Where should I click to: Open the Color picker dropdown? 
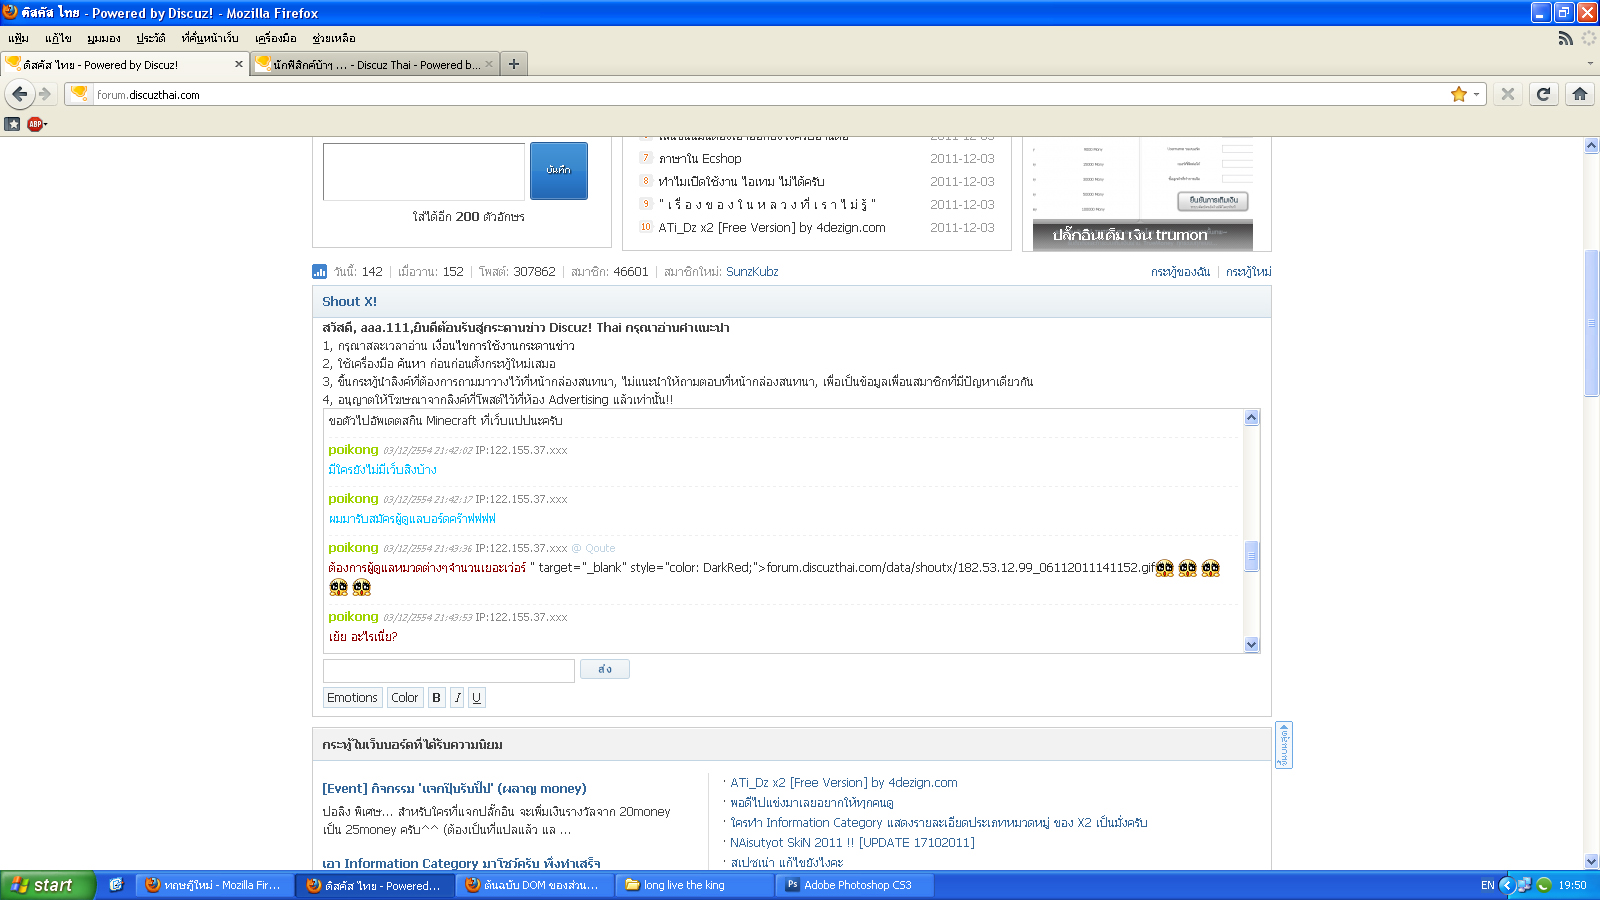pos(405,698)
